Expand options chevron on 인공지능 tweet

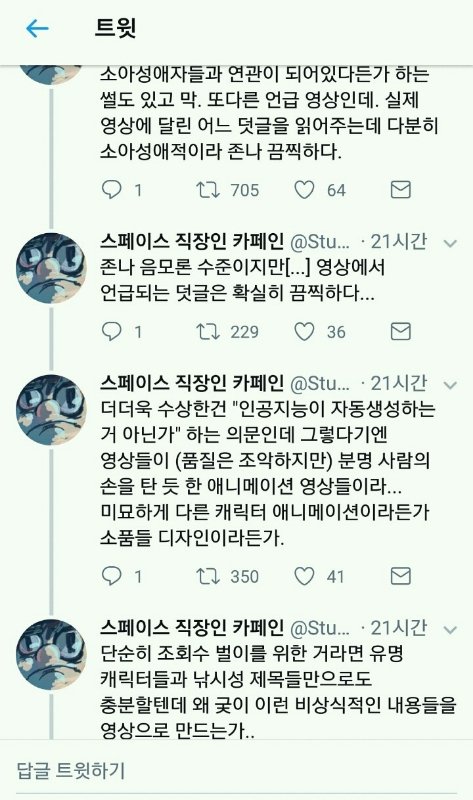pyautogui.click(x=450, y=385)
